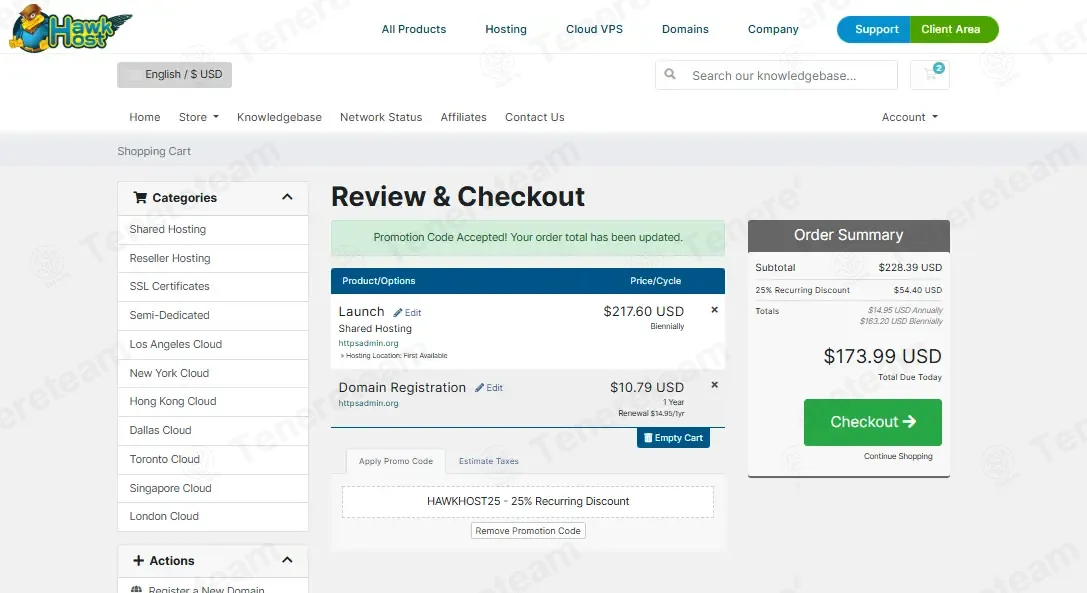The width and height of the screenshot is (1087, 593).
Task: Change language and currency English / $ USD
Action: [x=175, y=75]
